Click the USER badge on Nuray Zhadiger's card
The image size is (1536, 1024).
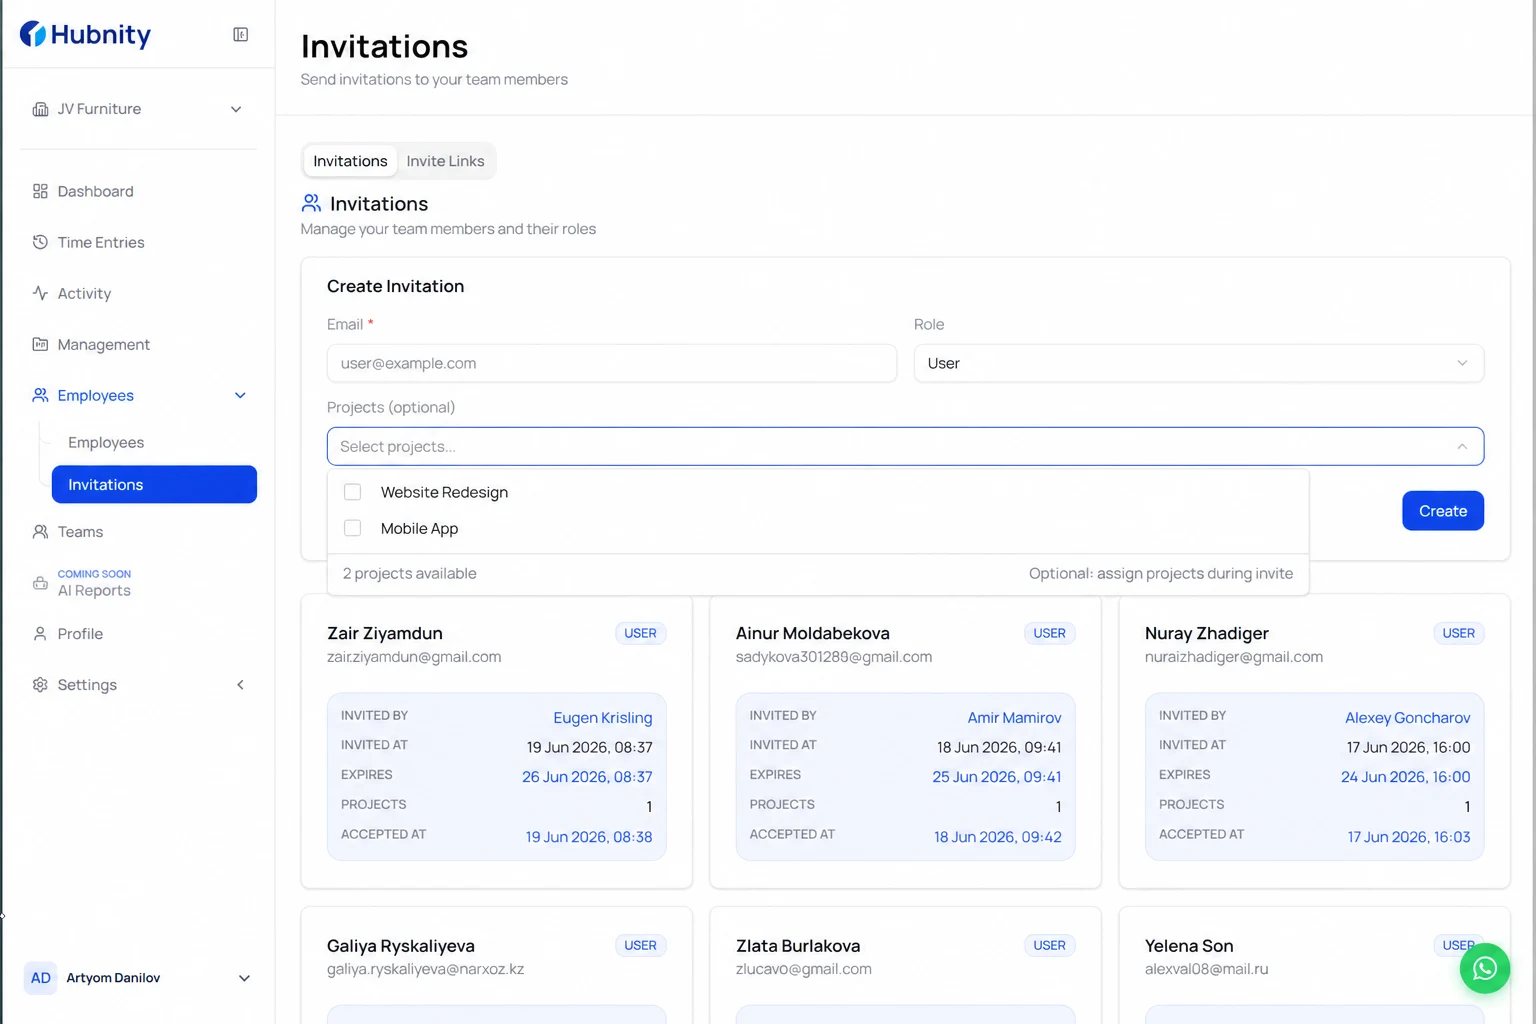click(1458, 633)
